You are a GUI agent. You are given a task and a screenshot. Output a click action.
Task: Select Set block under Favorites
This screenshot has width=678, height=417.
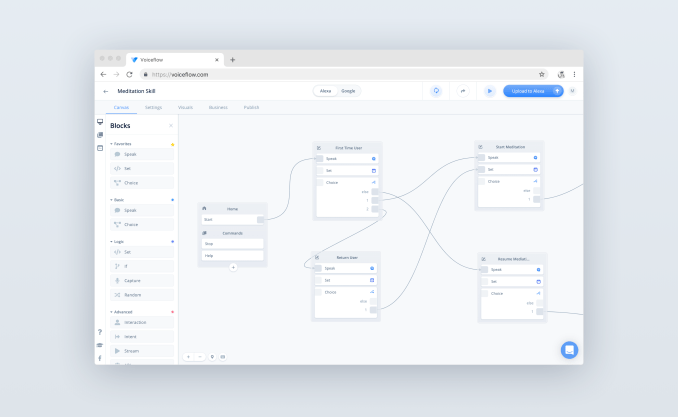[x=142, y=169]
